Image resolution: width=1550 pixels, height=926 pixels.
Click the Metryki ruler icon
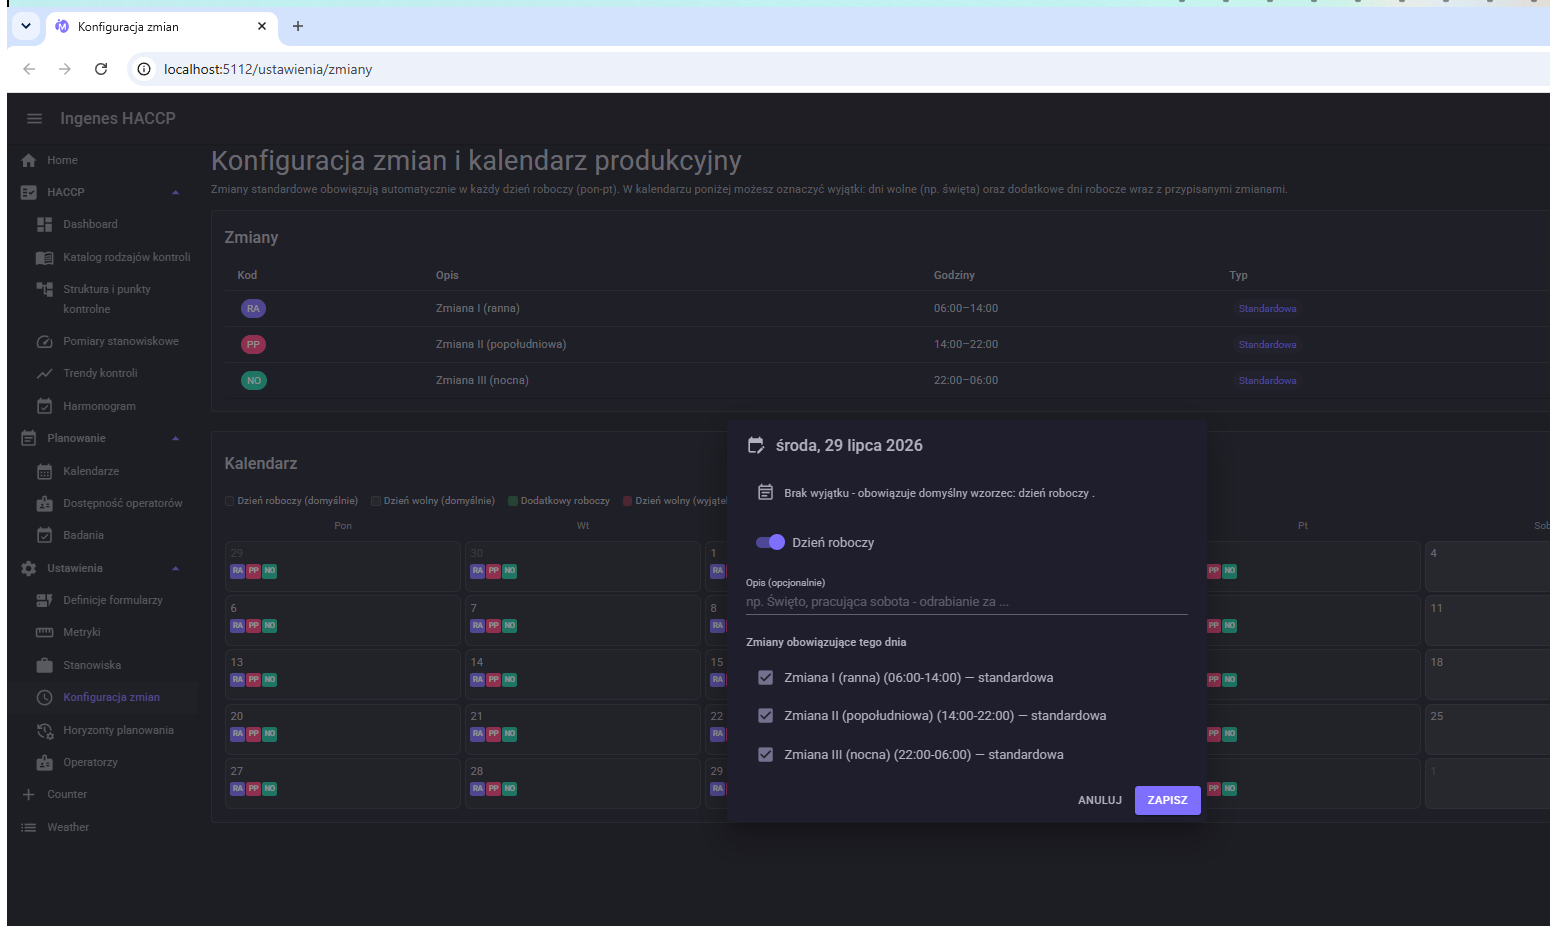pyautogui.click(x=44, y=632)
